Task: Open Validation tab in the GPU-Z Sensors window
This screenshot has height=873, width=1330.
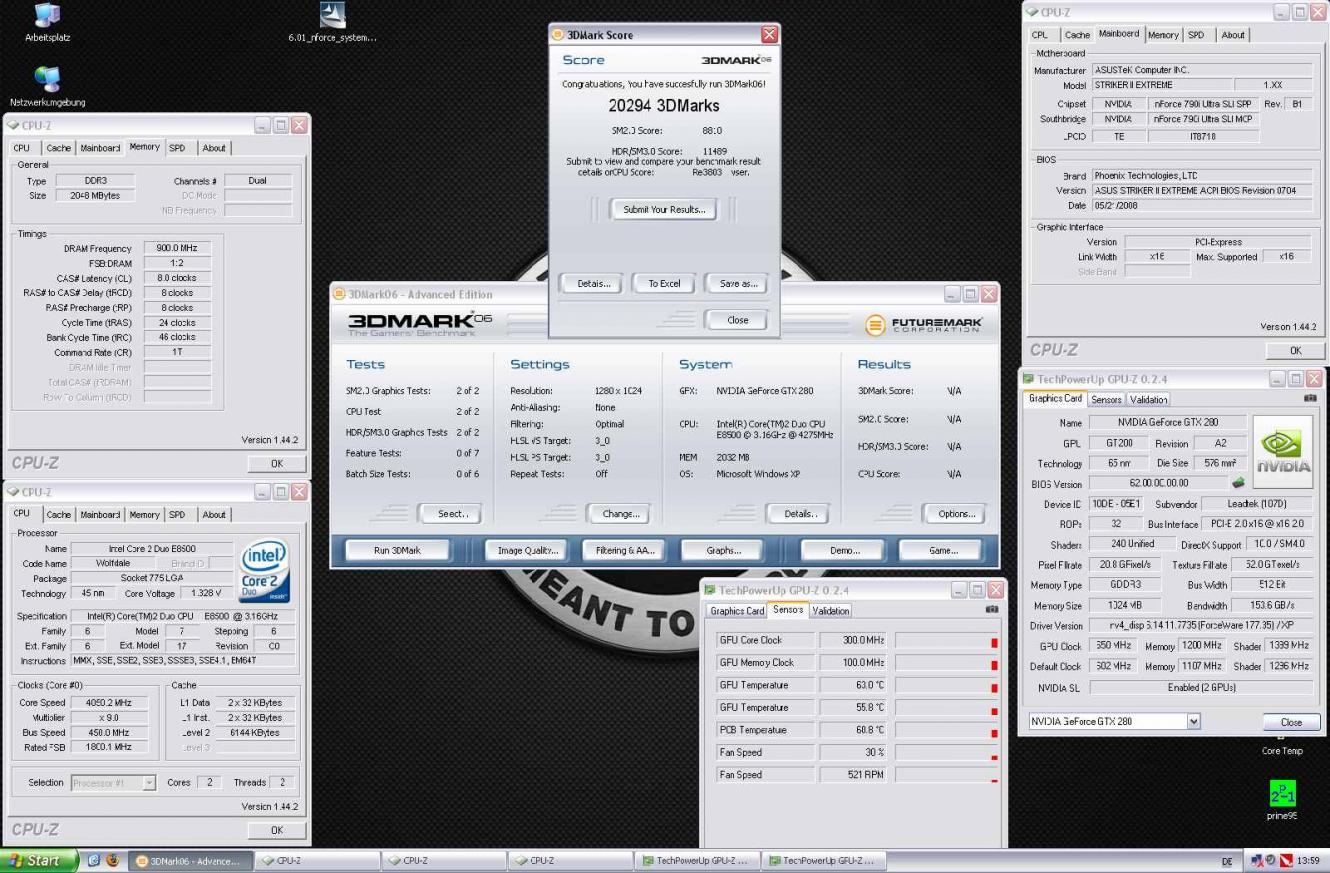Action: point(830,610)
